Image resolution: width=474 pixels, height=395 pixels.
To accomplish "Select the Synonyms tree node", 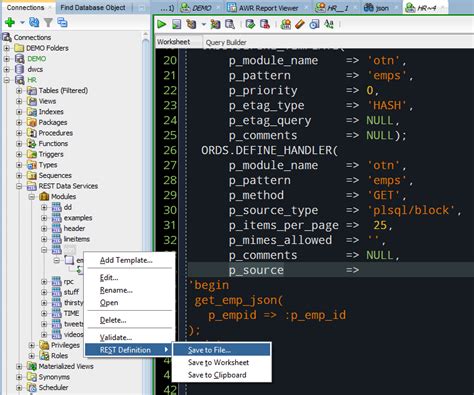I will tap(54, 377).
